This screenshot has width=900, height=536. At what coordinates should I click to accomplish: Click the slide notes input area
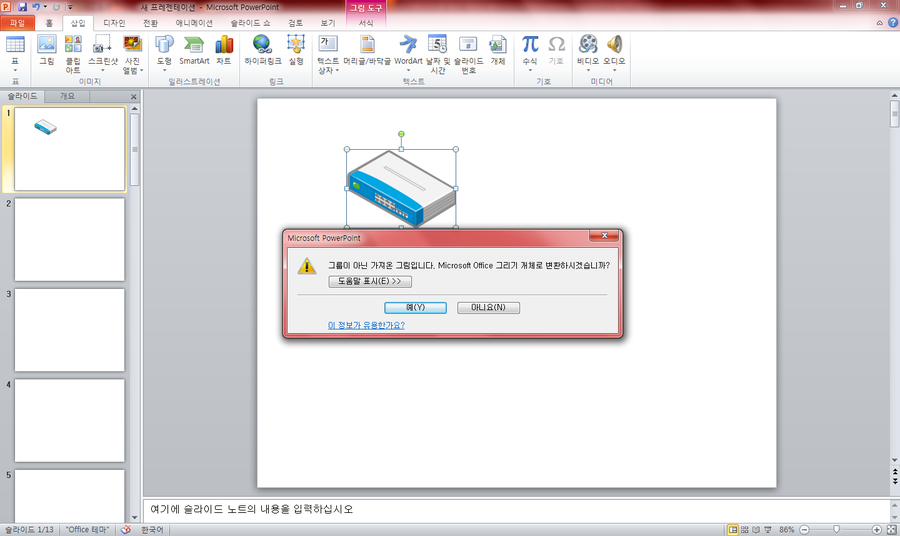516,509
